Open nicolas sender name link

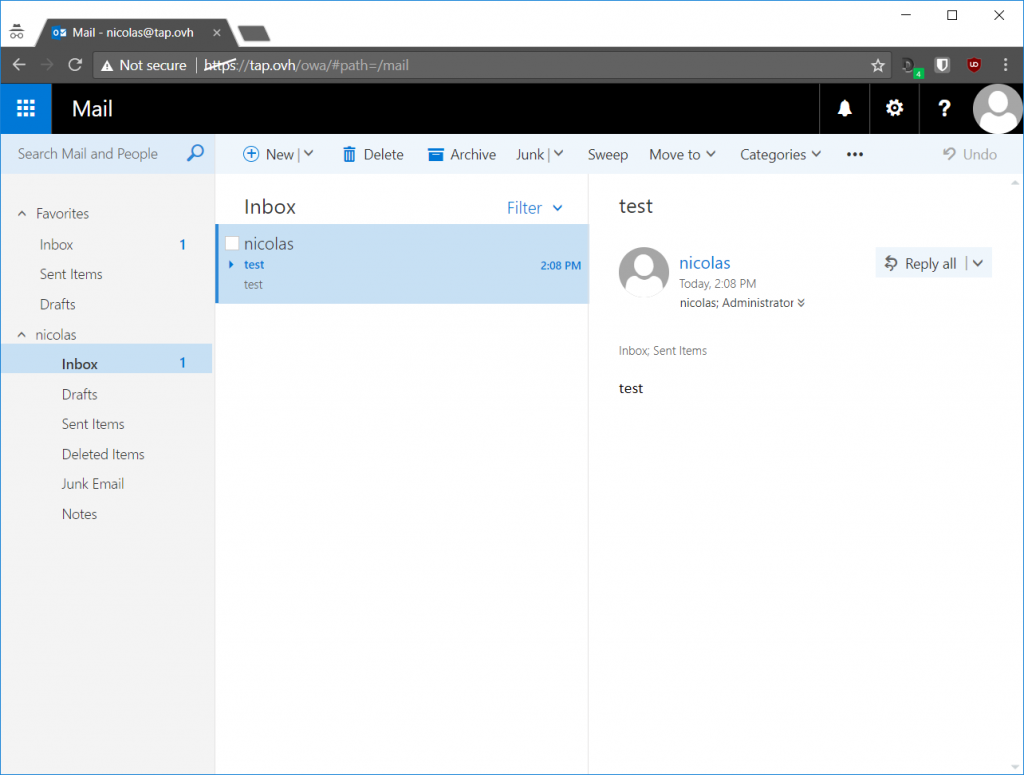click(x=705, y=262)
